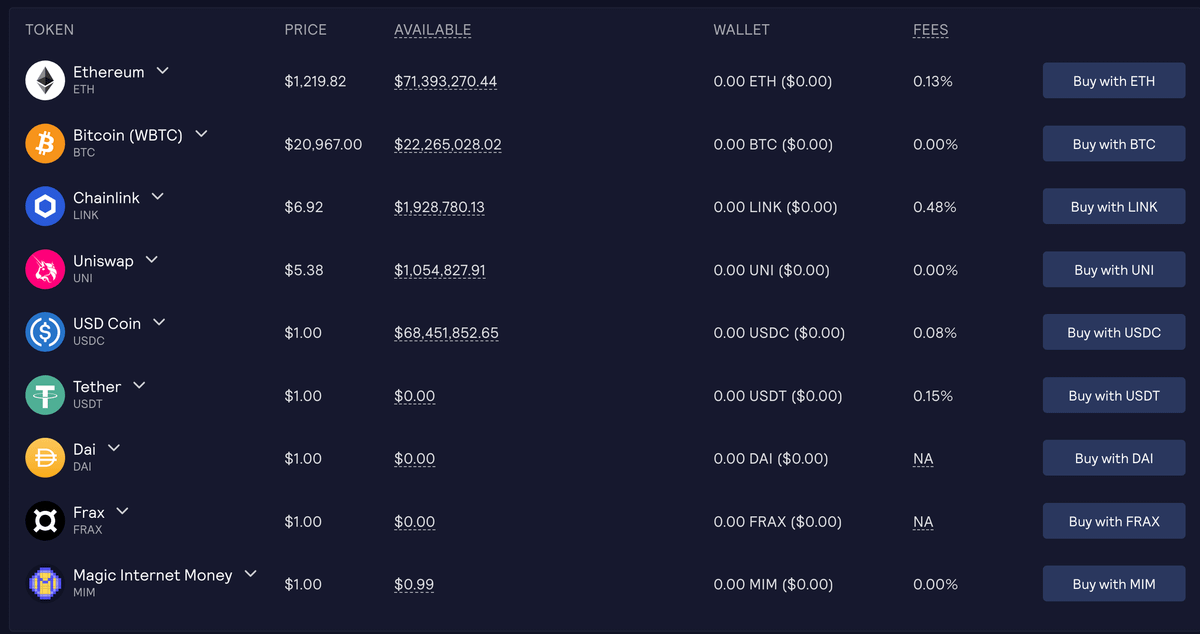Click the NA fee value for Dai
The height and width of the screenshot is (634, 1200).
[923, 459]
